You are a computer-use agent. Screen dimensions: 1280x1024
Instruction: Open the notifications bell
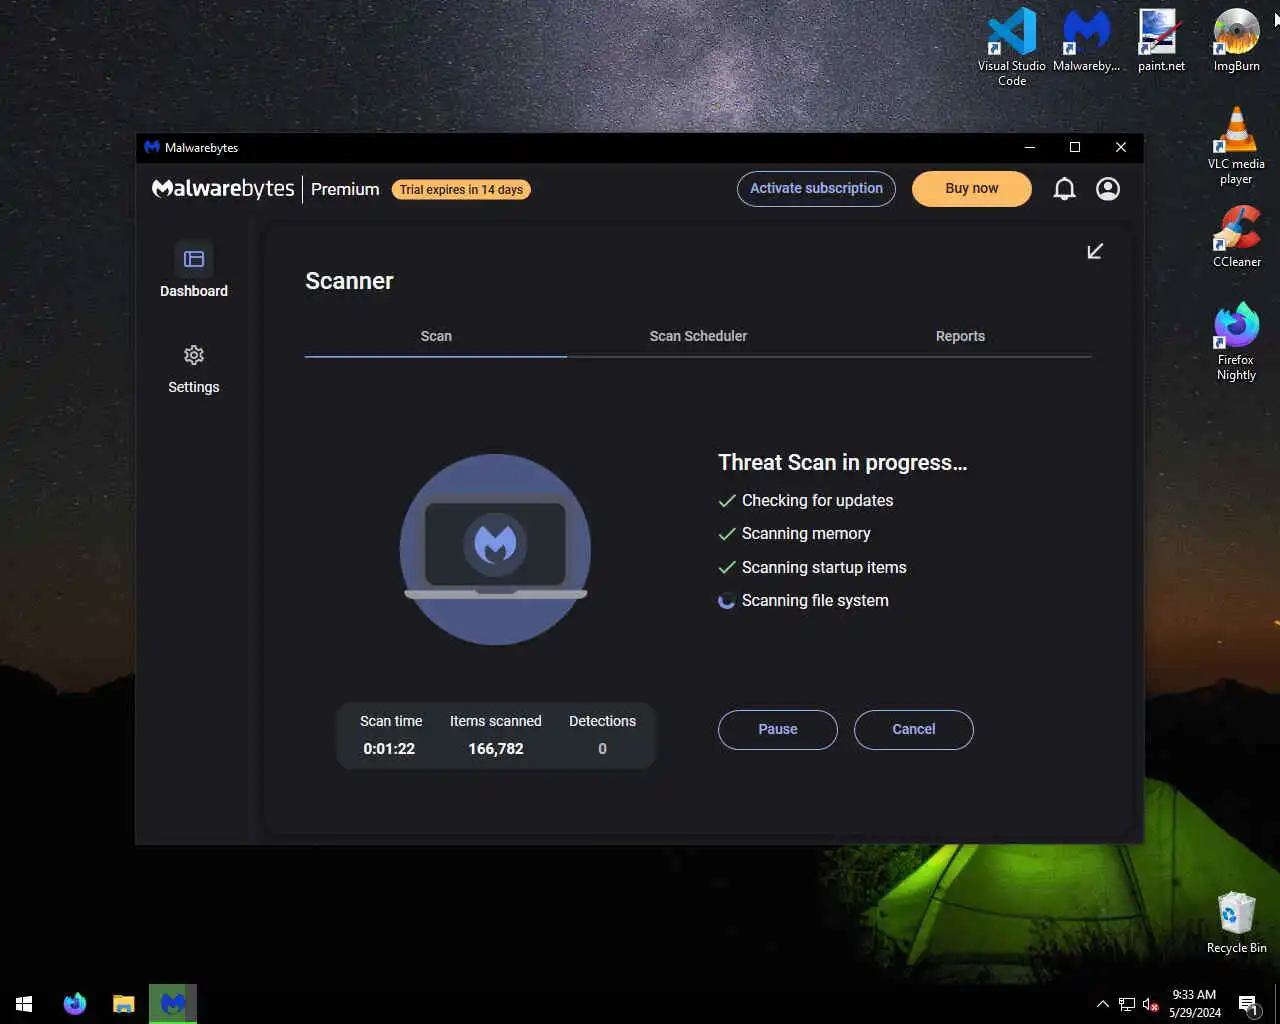1064,189
